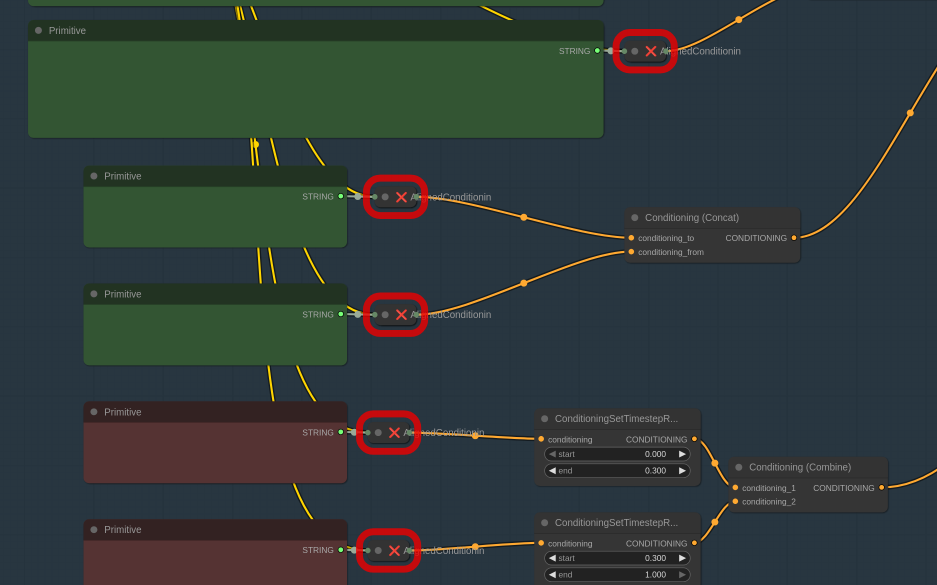Collapse the upper red Primitive node via its dot
The image size is (937, 585).
point(94,412)
